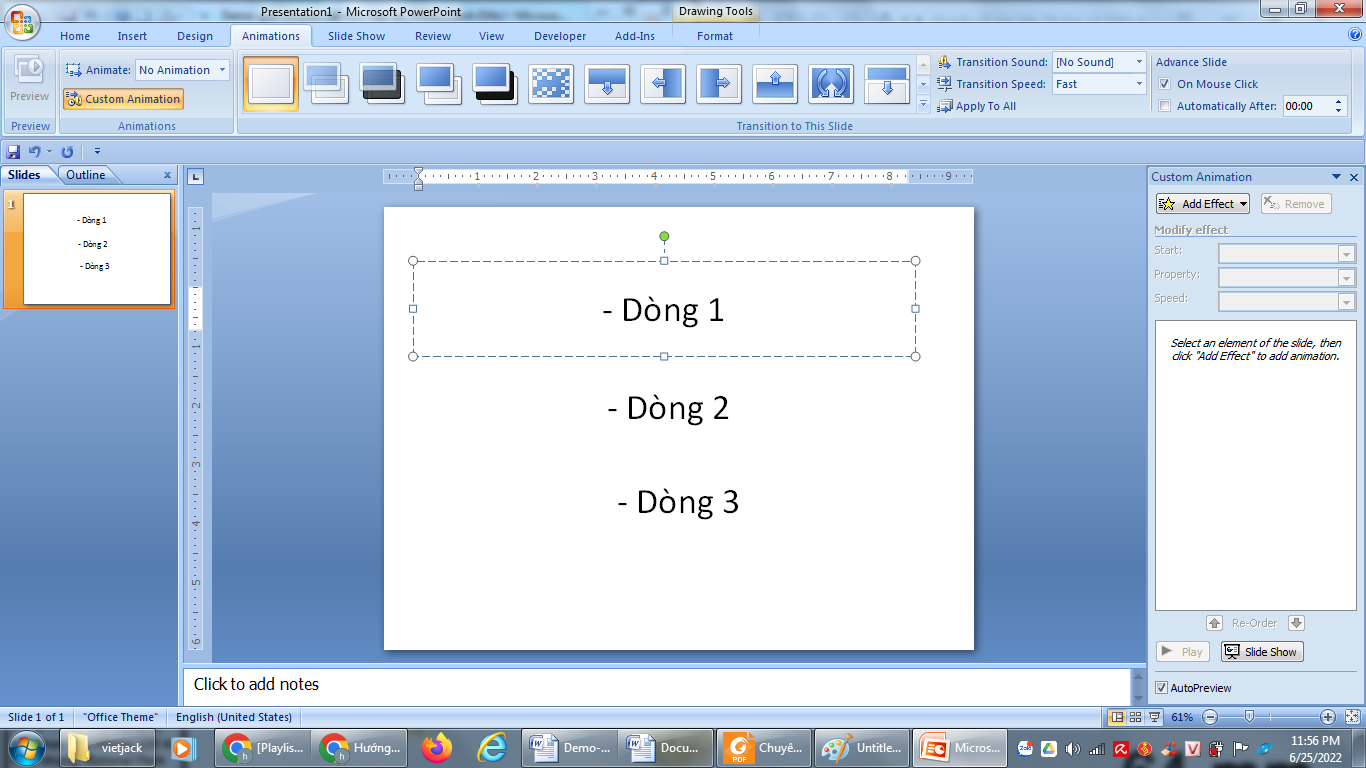Switch to the Home tab
Image resolution: width=1366 pixels, height=768 pixels.
point(75,36)
